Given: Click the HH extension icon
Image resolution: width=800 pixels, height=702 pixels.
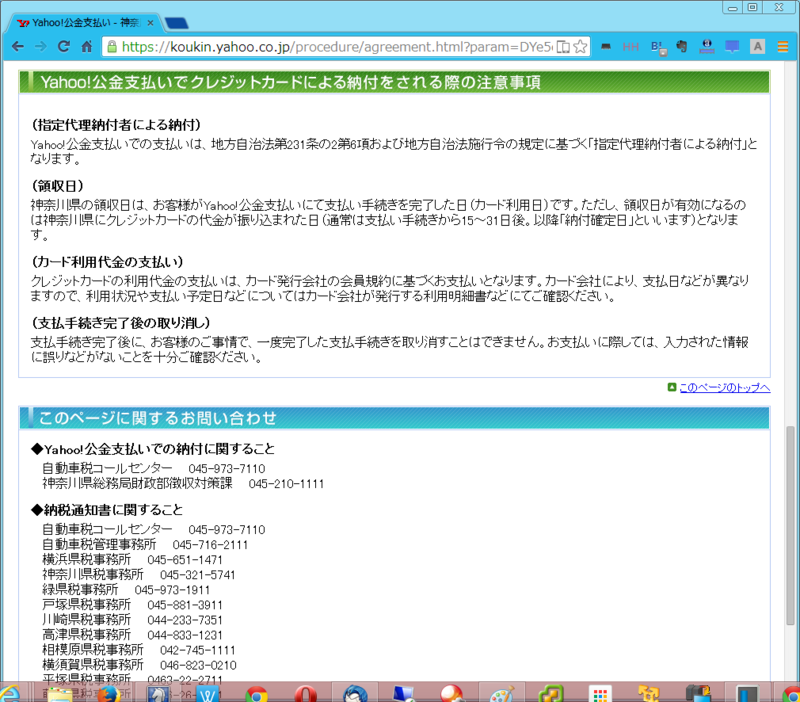Looking at the screenshot, I should (631, 47).
